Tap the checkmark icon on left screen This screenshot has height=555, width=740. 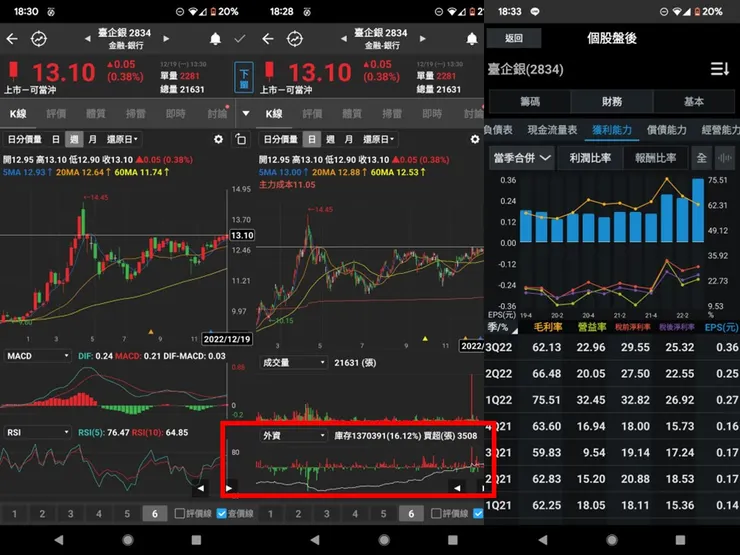pos(240,39)
